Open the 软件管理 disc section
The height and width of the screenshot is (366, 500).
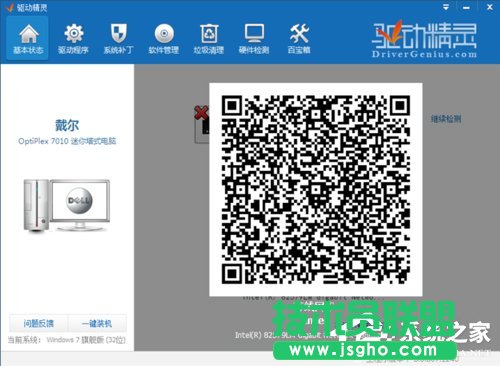pos(164,39)
